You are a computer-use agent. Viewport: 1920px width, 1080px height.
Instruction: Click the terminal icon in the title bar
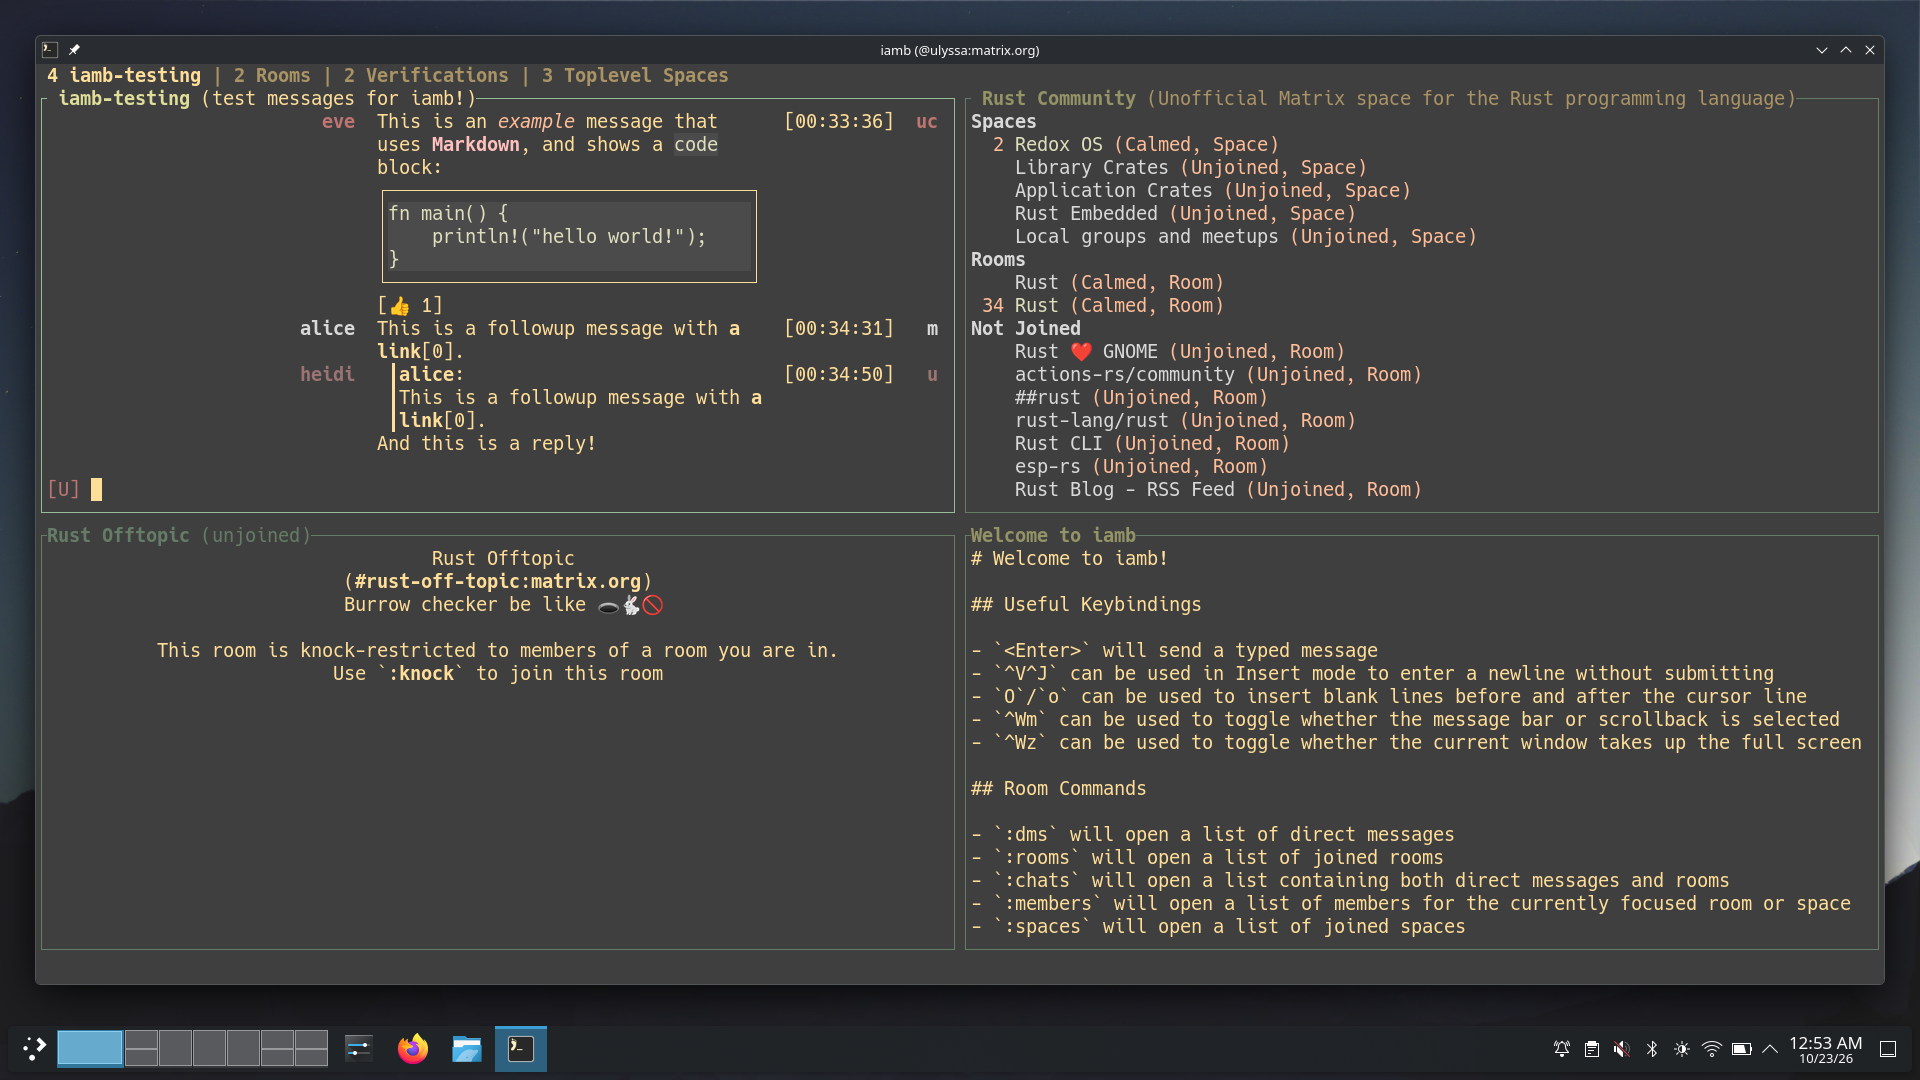(50, 50)
